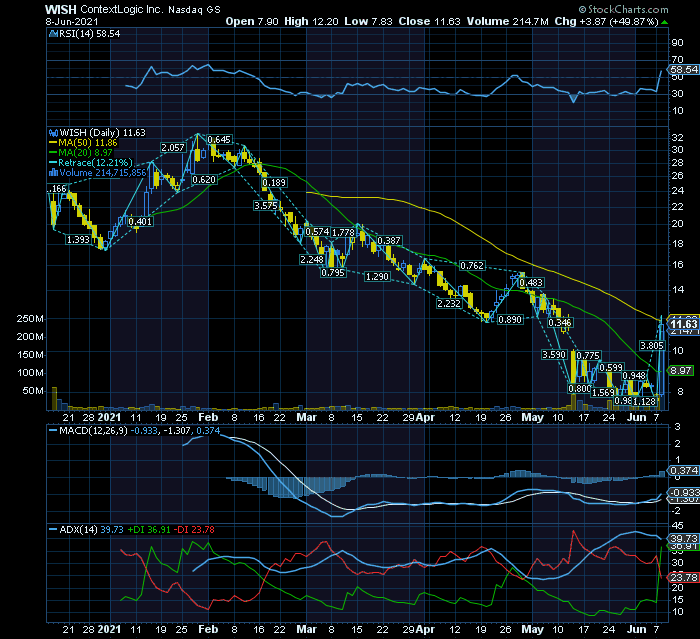Viewport: 700px width, 639px height.
Task: Click the WISH (Daily) candlestick legend icon
Action: pos(54,133)
